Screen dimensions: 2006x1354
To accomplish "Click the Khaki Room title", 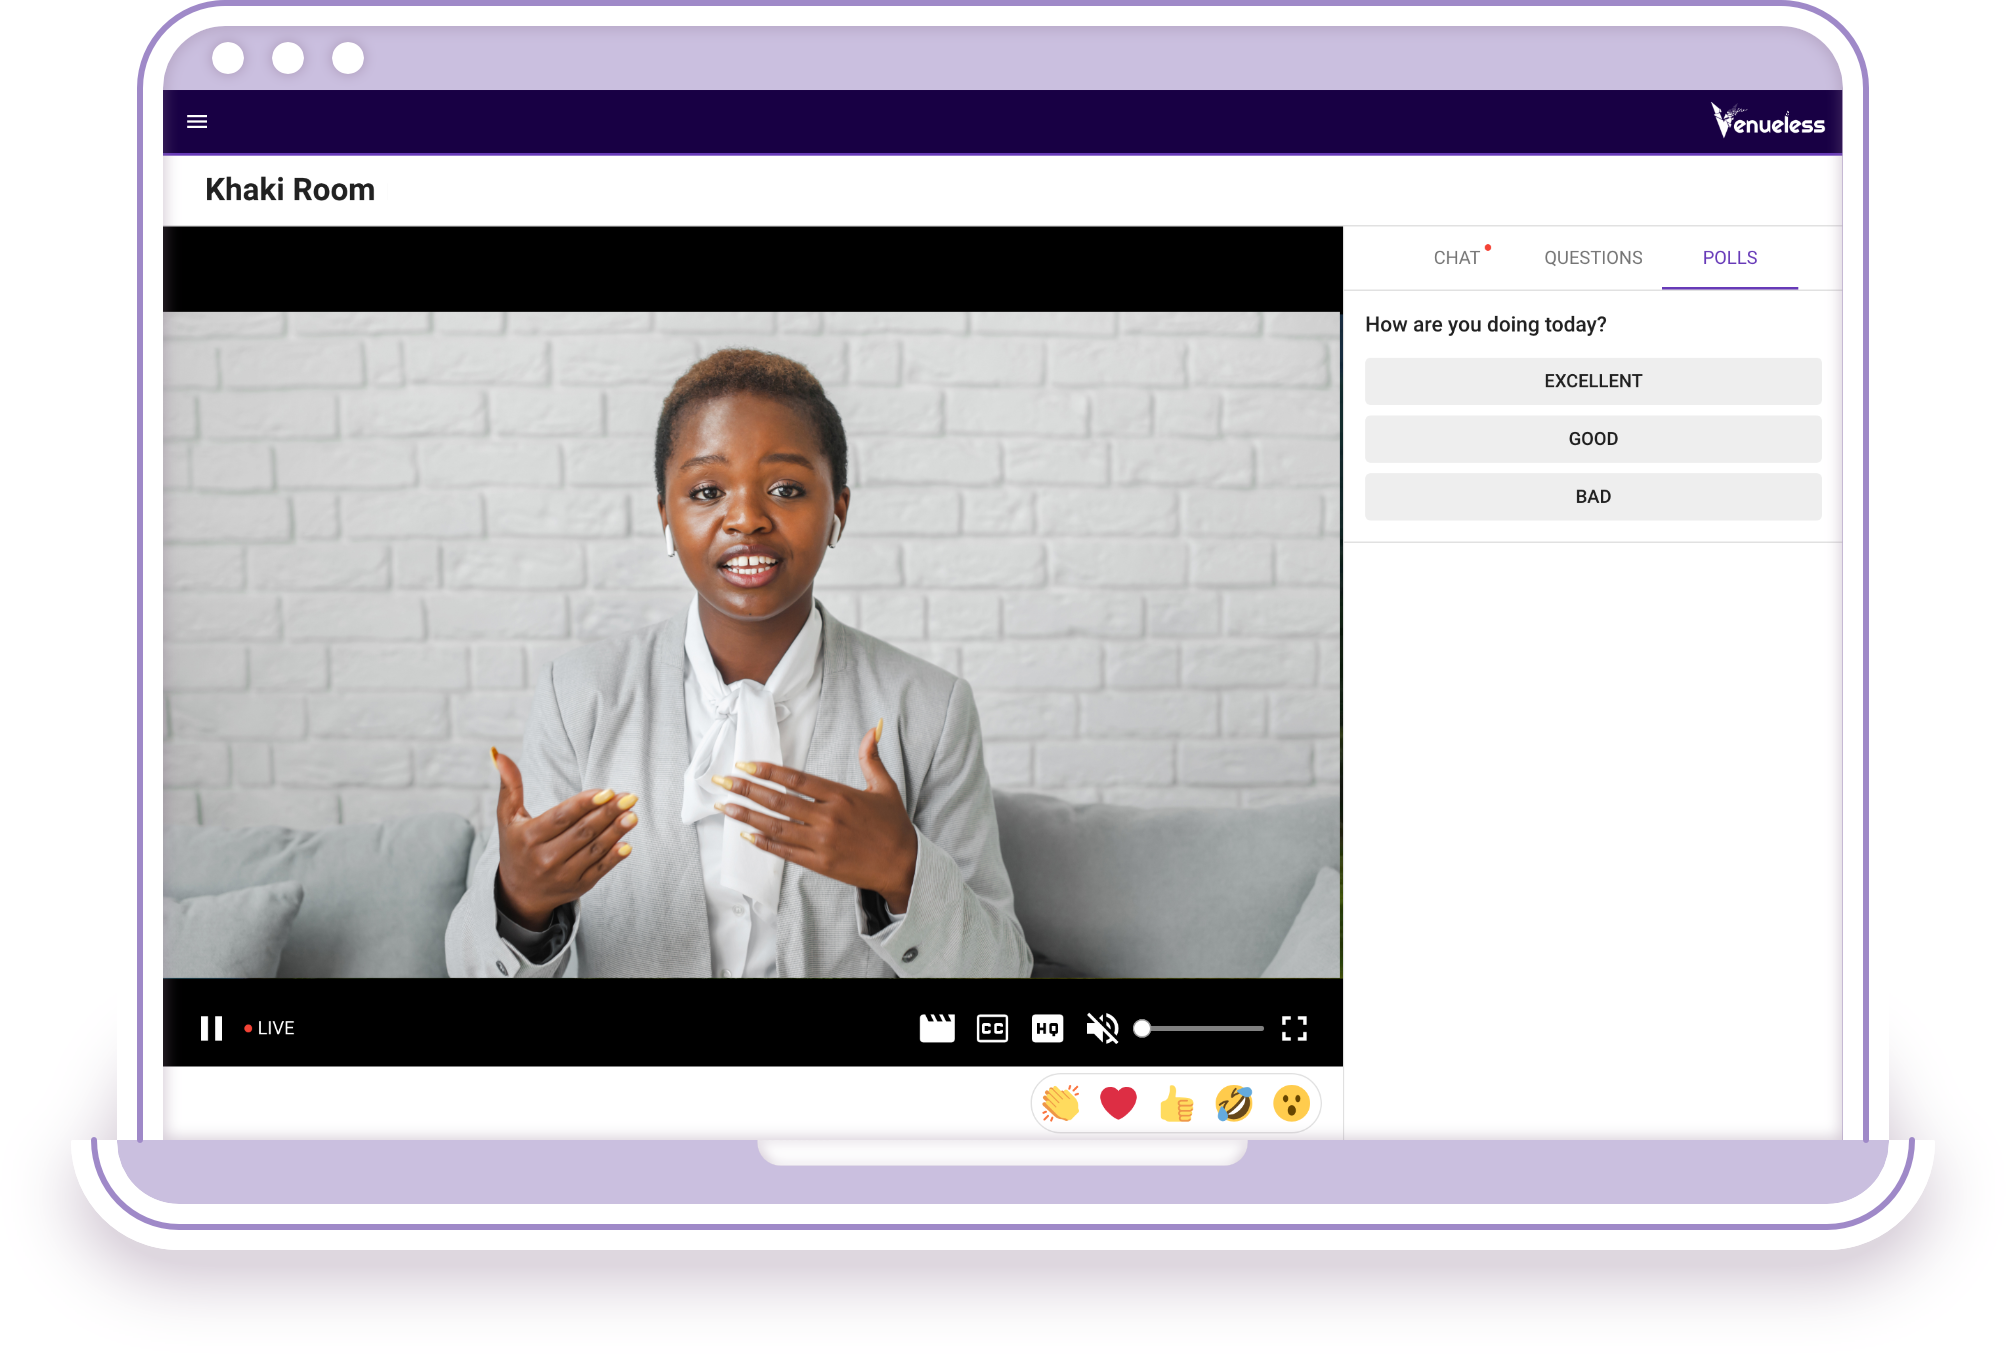I will click(290, 190).
